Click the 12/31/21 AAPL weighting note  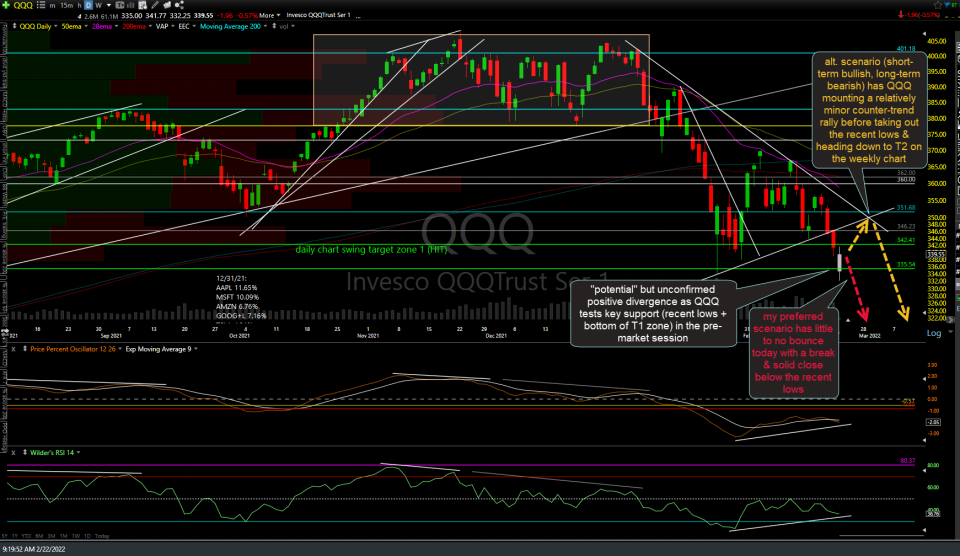[241, 297]
